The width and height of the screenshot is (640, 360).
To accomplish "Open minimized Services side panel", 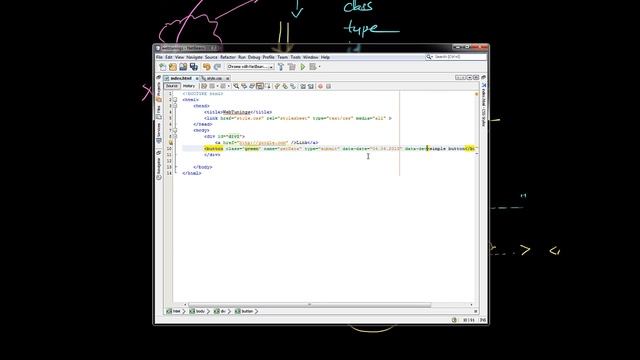I will 159,133.
